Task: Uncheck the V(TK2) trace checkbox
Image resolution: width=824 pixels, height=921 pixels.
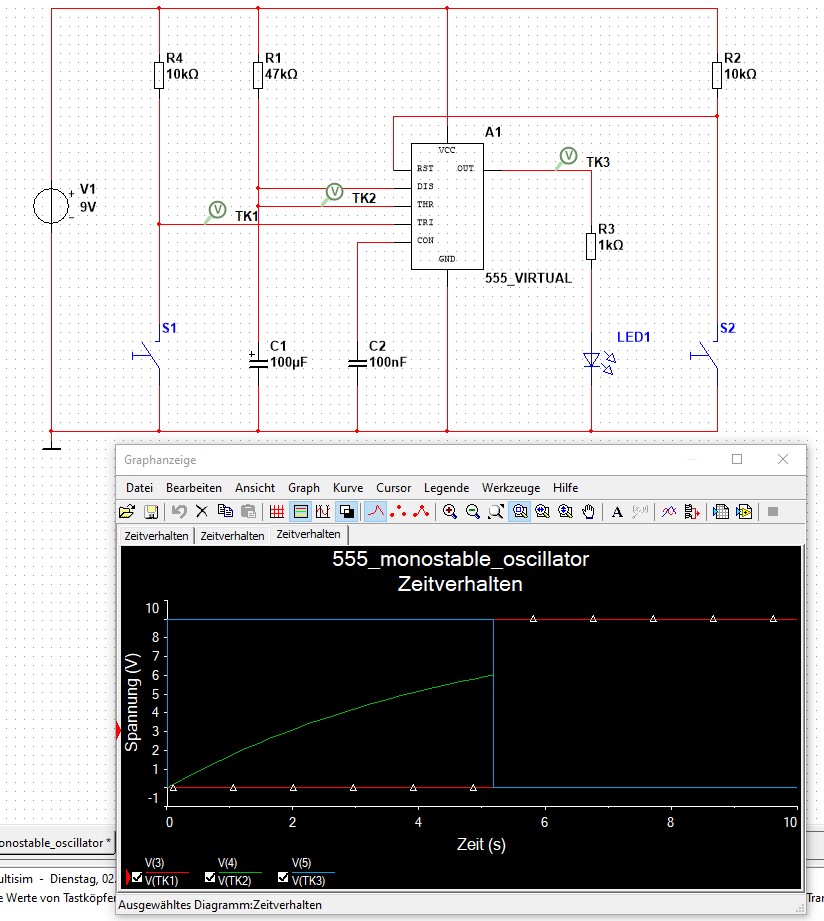Action: (x=210, y=877)
